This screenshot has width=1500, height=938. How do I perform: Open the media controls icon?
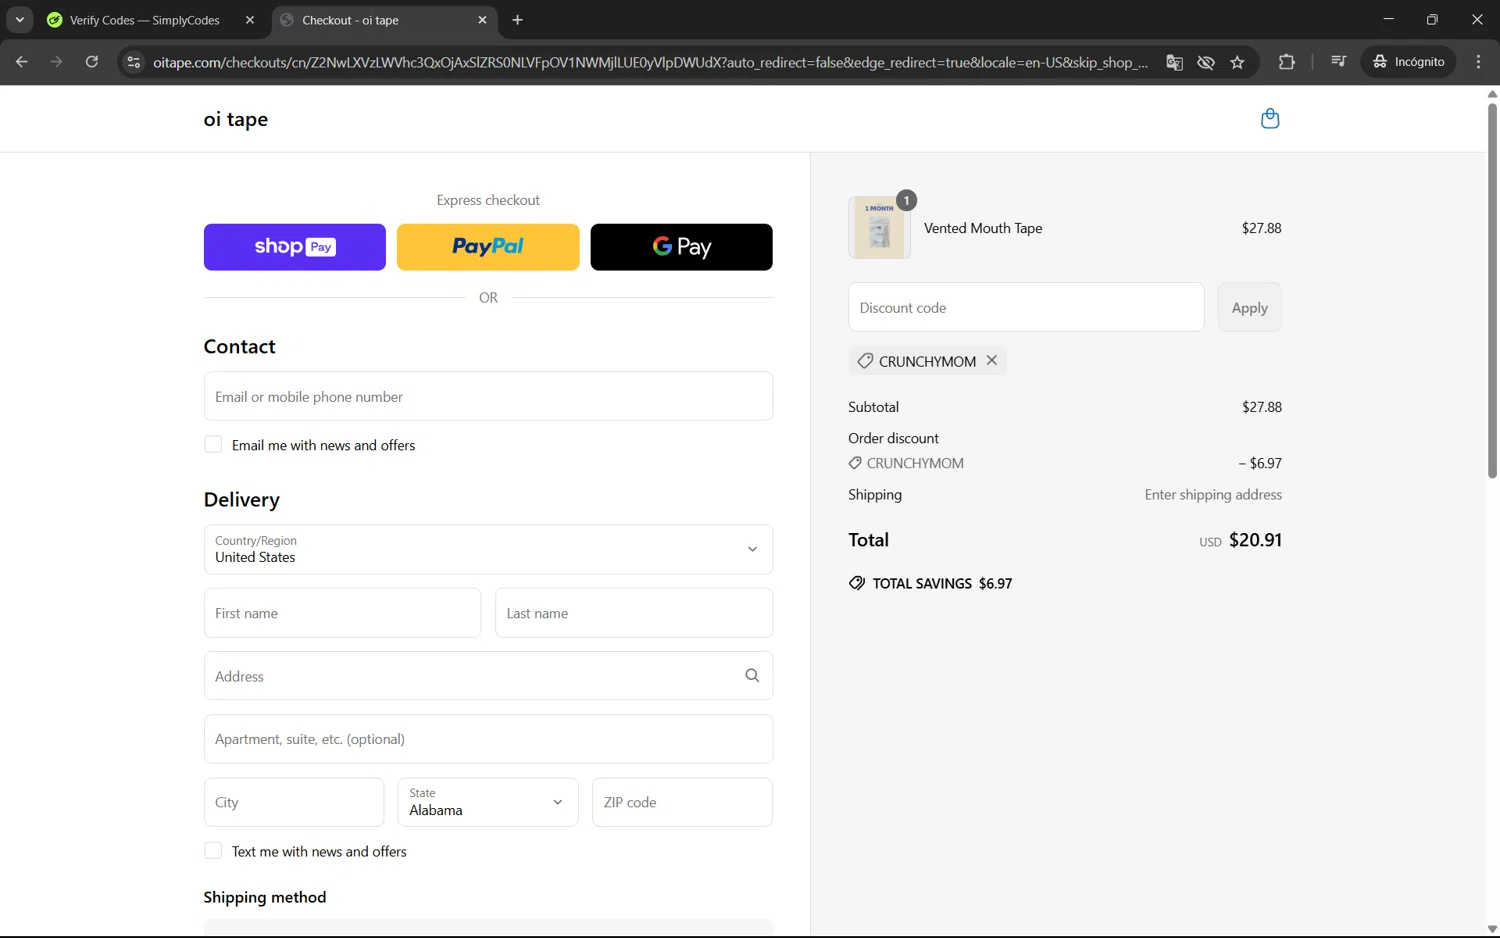[1338, 62]
